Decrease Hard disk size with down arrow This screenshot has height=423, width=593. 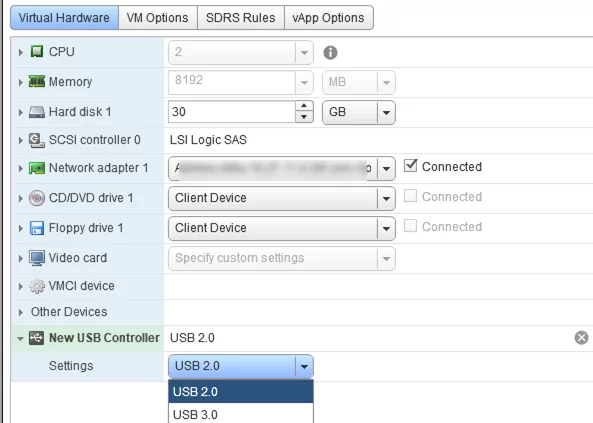point(304,117)
